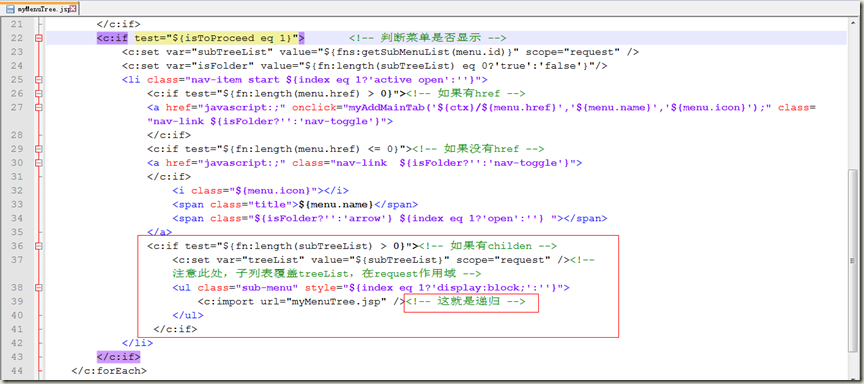Collapse the fold marker on line 26

click(x=38, y=94)
